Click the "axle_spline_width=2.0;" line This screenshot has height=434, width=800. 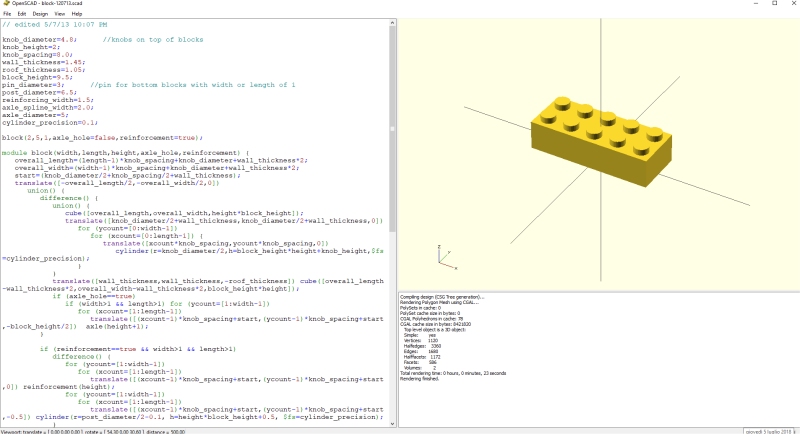pyautogui.click(x=48, y=108)
